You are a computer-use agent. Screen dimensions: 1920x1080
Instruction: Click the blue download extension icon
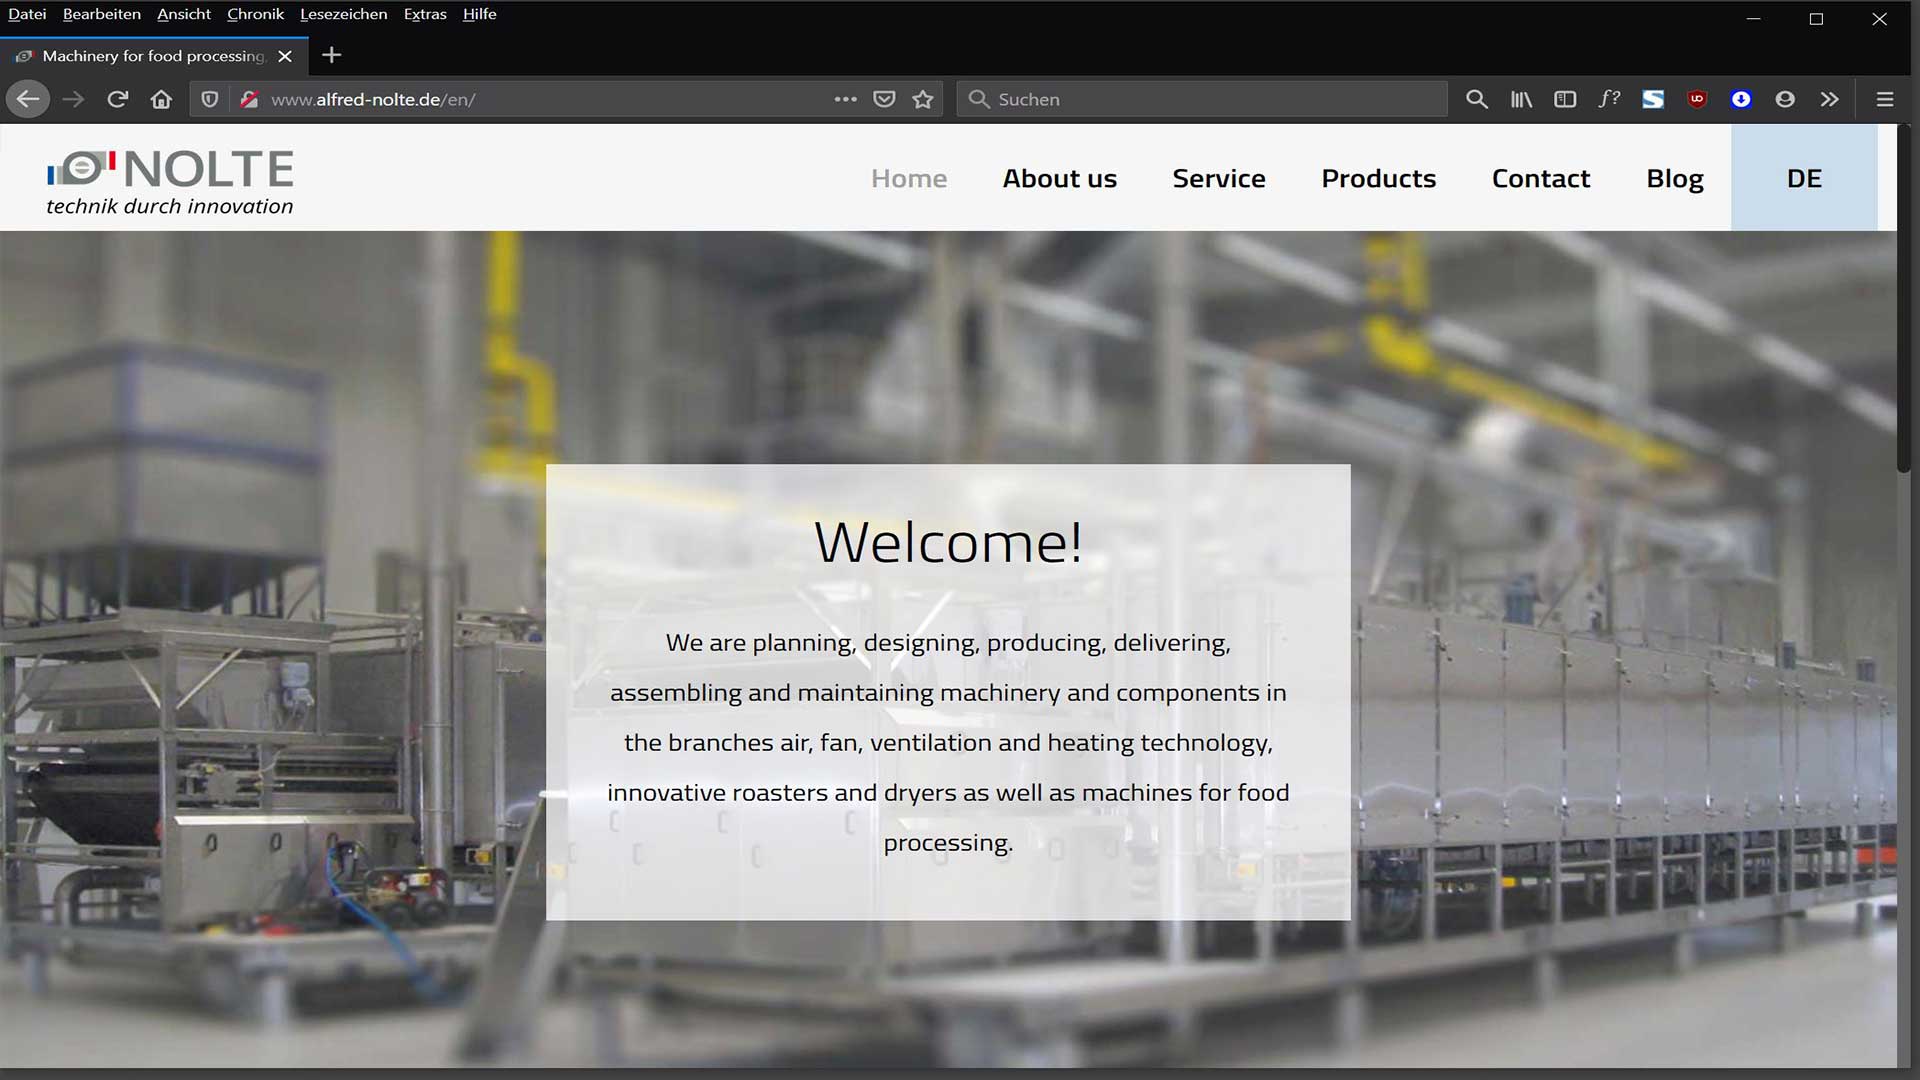[x=1741, y=99]
